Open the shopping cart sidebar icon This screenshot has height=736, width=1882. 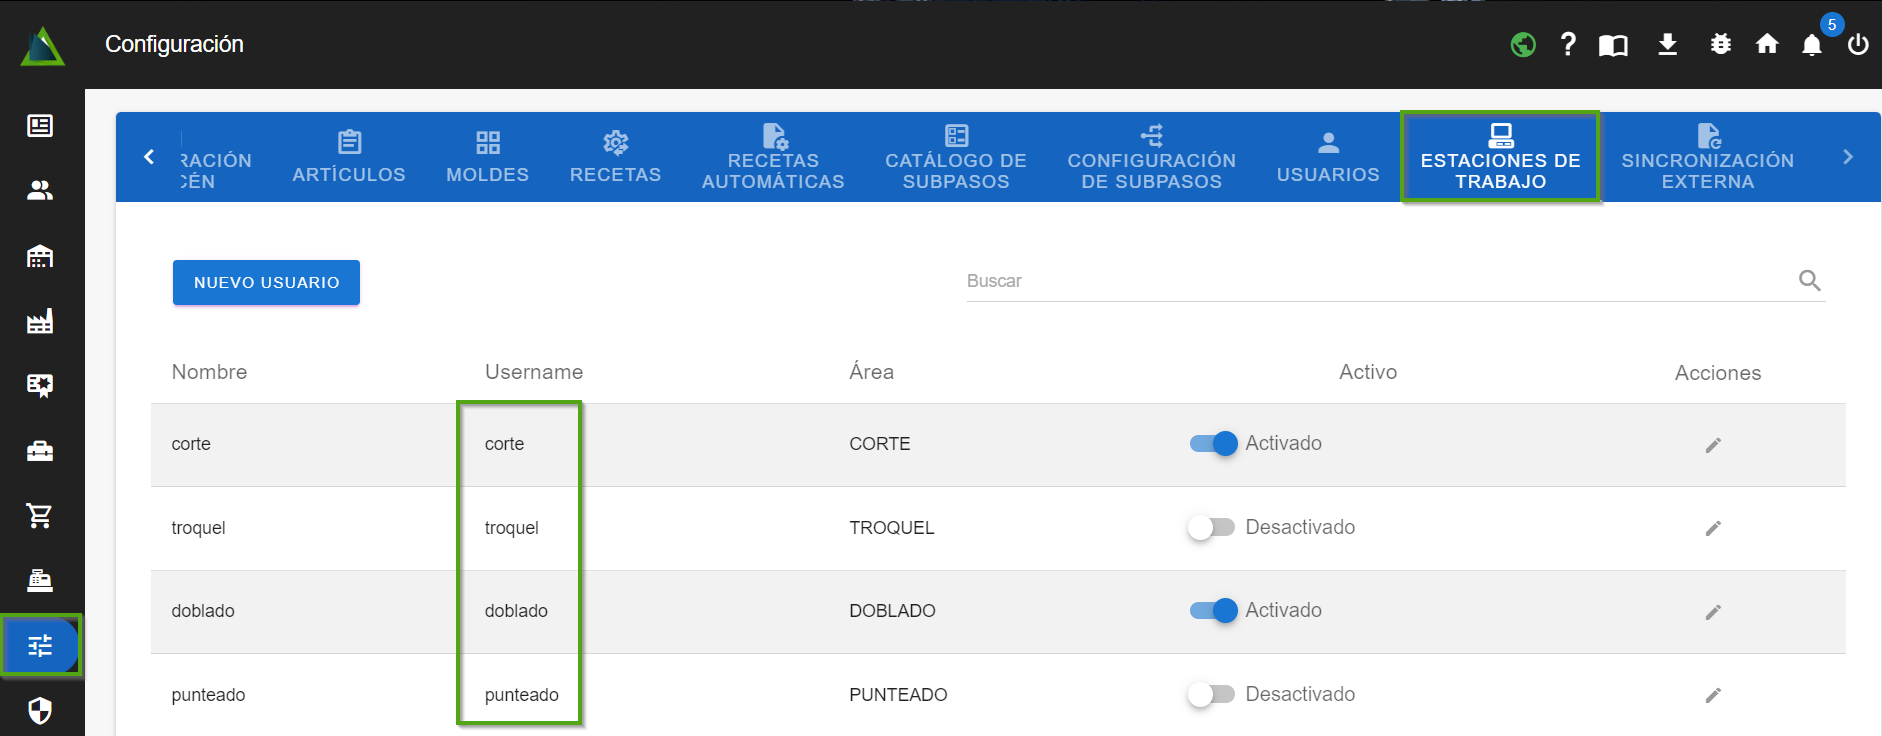[40, 516]
